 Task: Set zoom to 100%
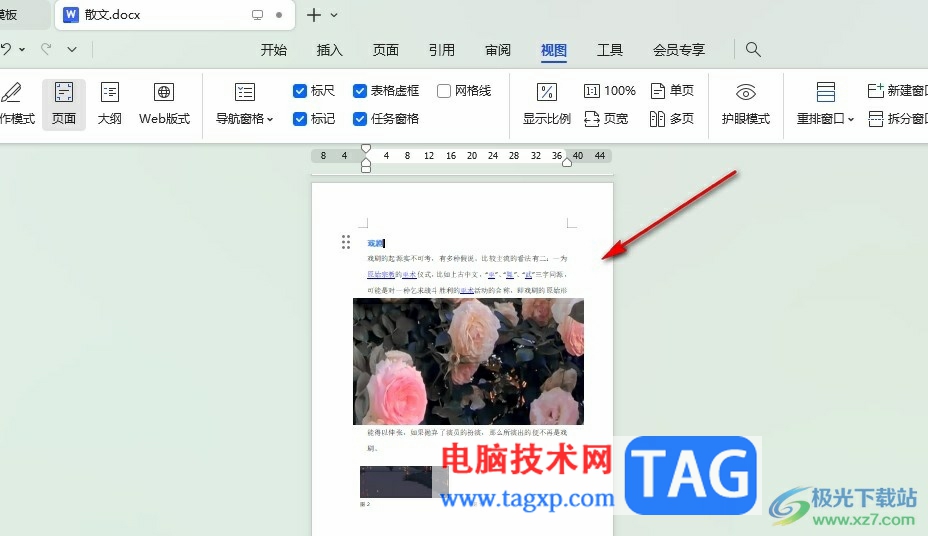610,91
